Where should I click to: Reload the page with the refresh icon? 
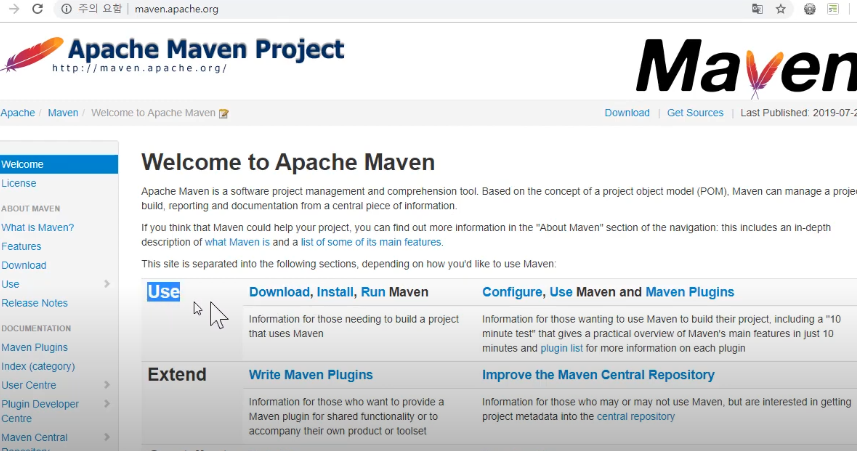point(38,9)
